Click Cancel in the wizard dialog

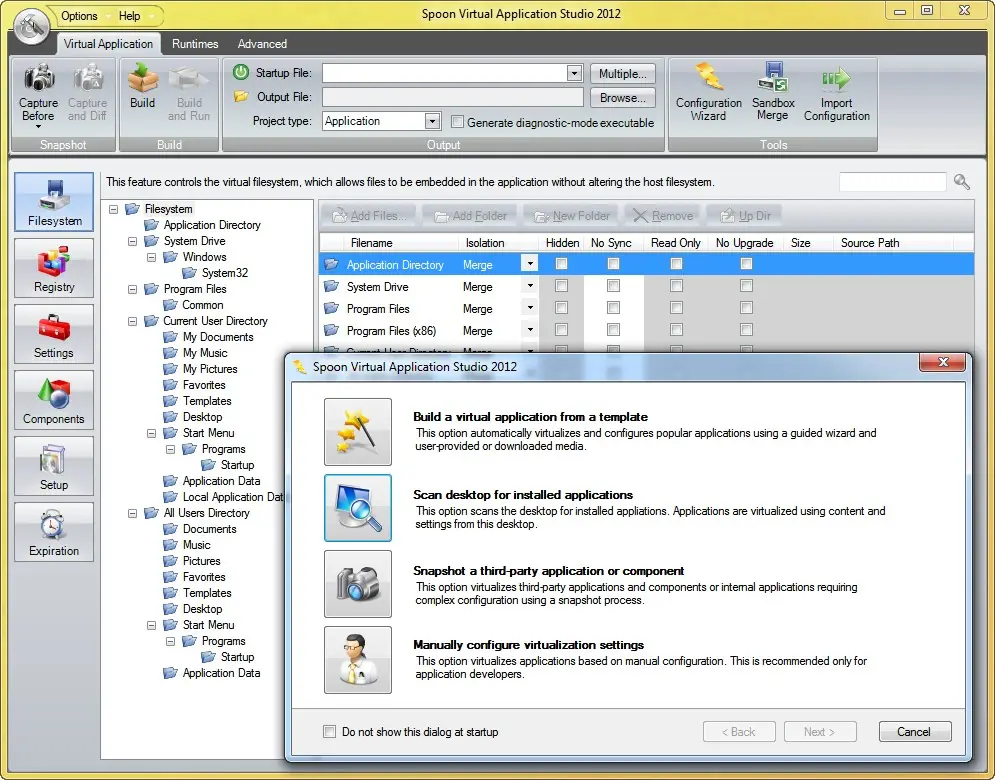pyautogui.click(x=914, y=732)
